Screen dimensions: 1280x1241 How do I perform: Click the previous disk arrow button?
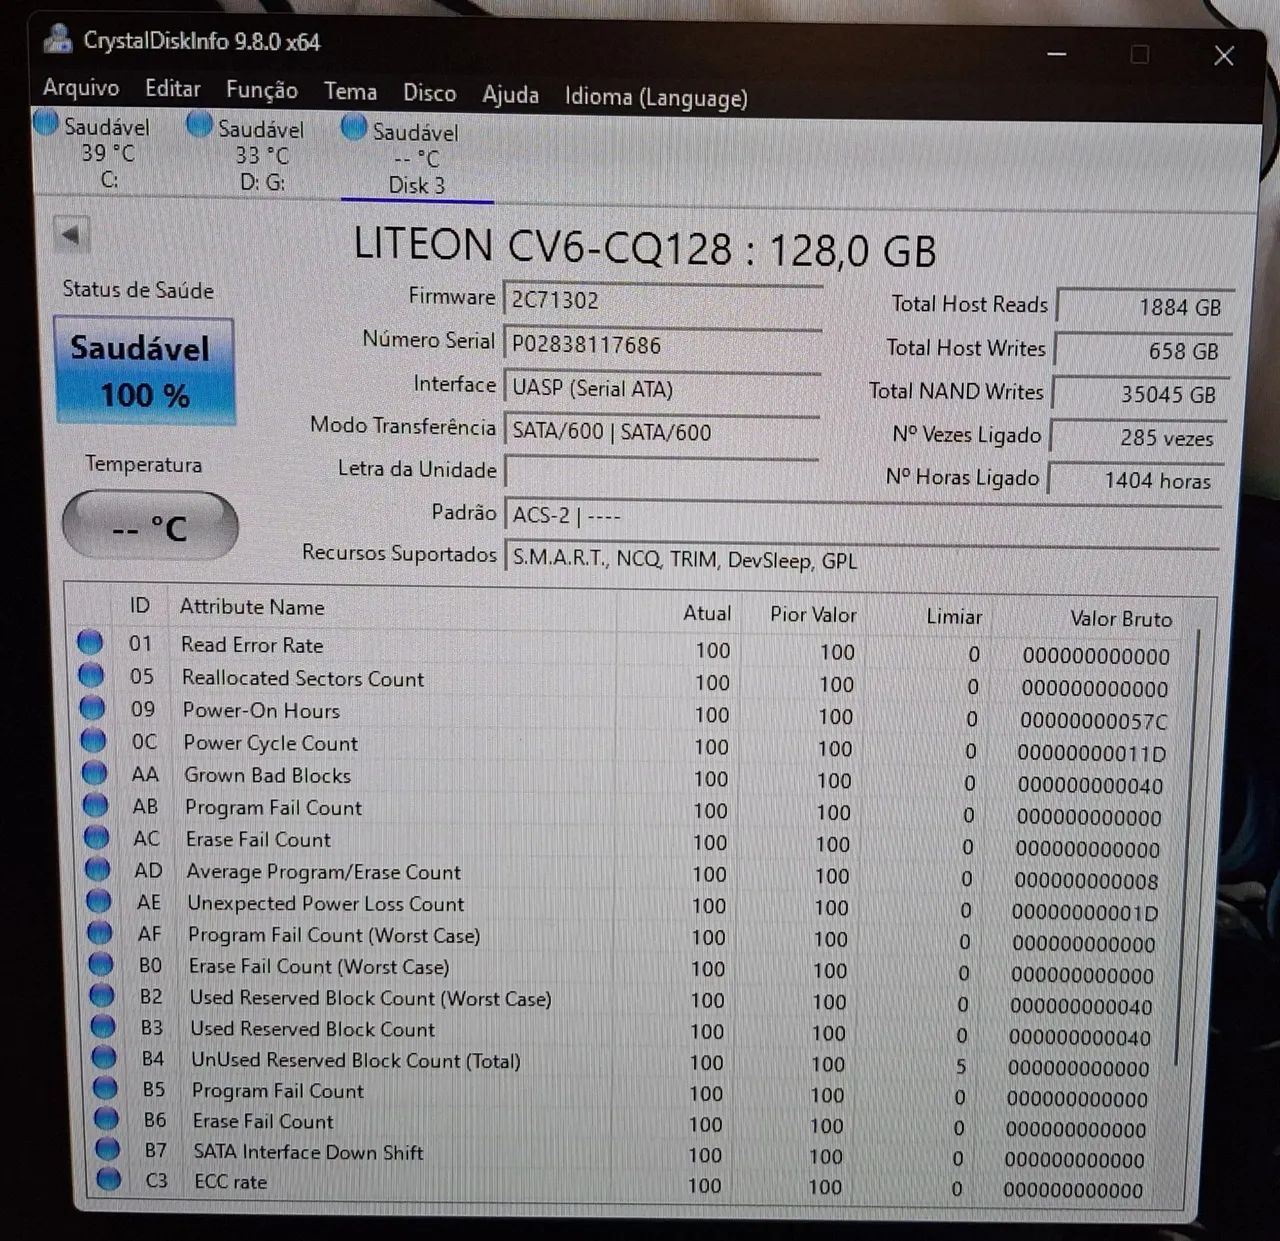coord(71,236)
